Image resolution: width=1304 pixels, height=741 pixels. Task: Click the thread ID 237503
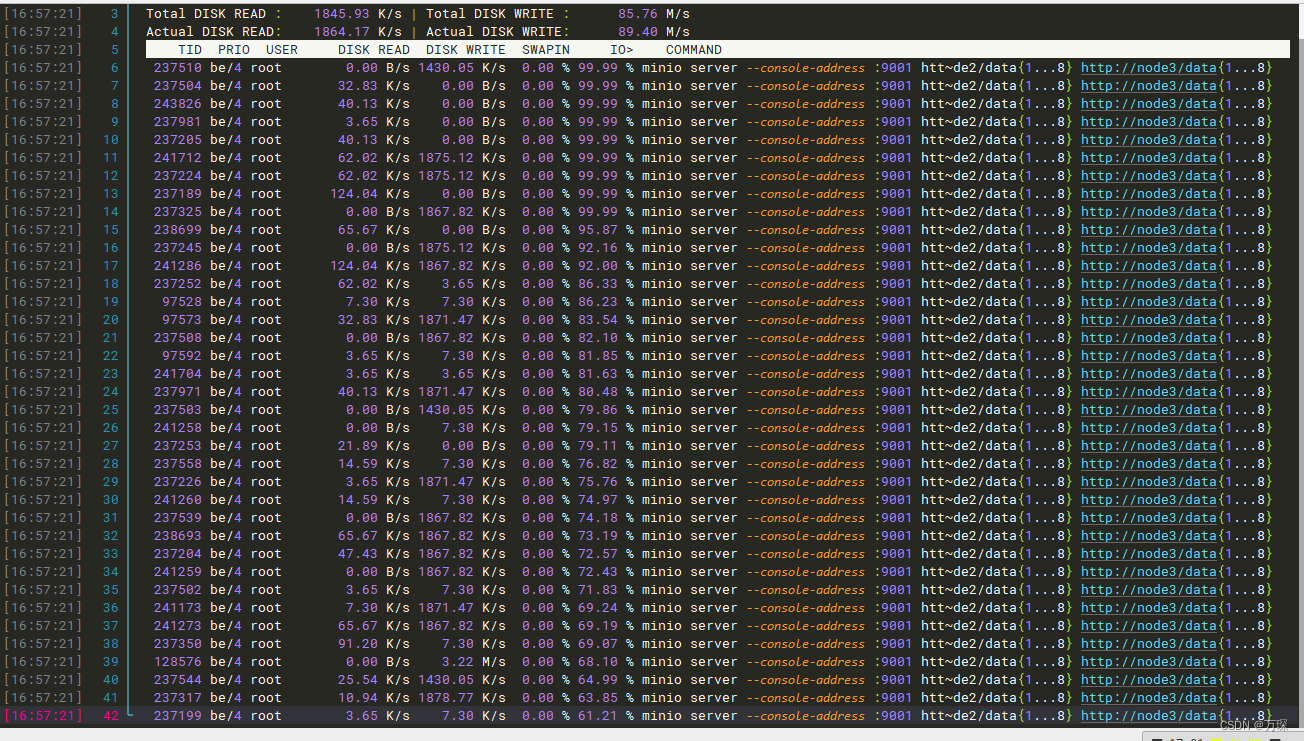coord(178,410)
